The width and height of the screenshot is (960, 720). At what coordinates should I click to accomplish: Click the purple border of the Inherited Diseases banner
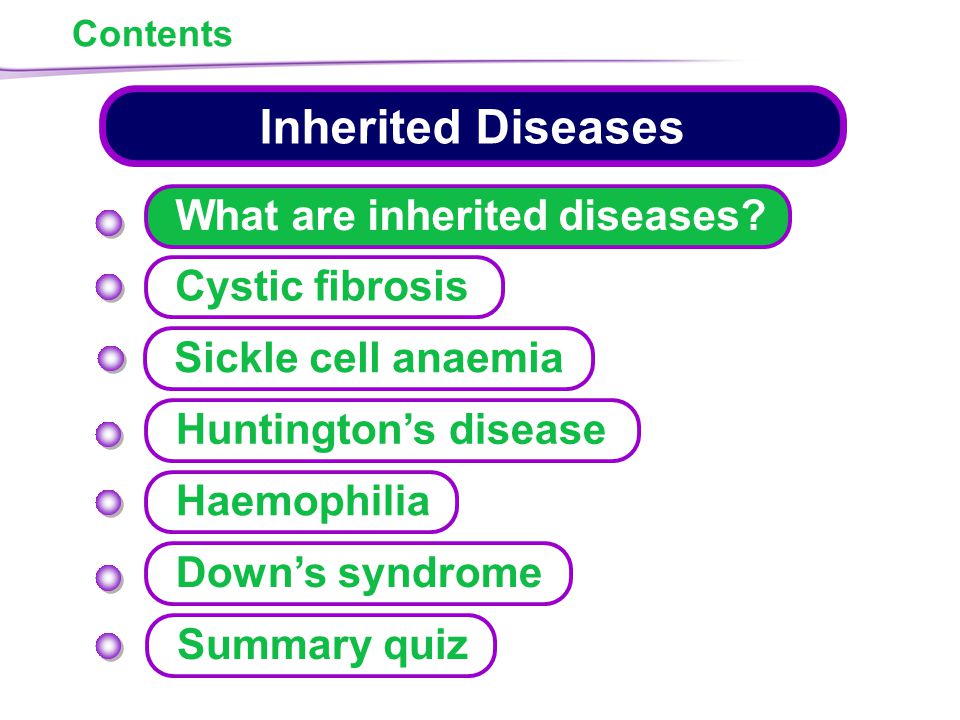click(x=473, y=89)
